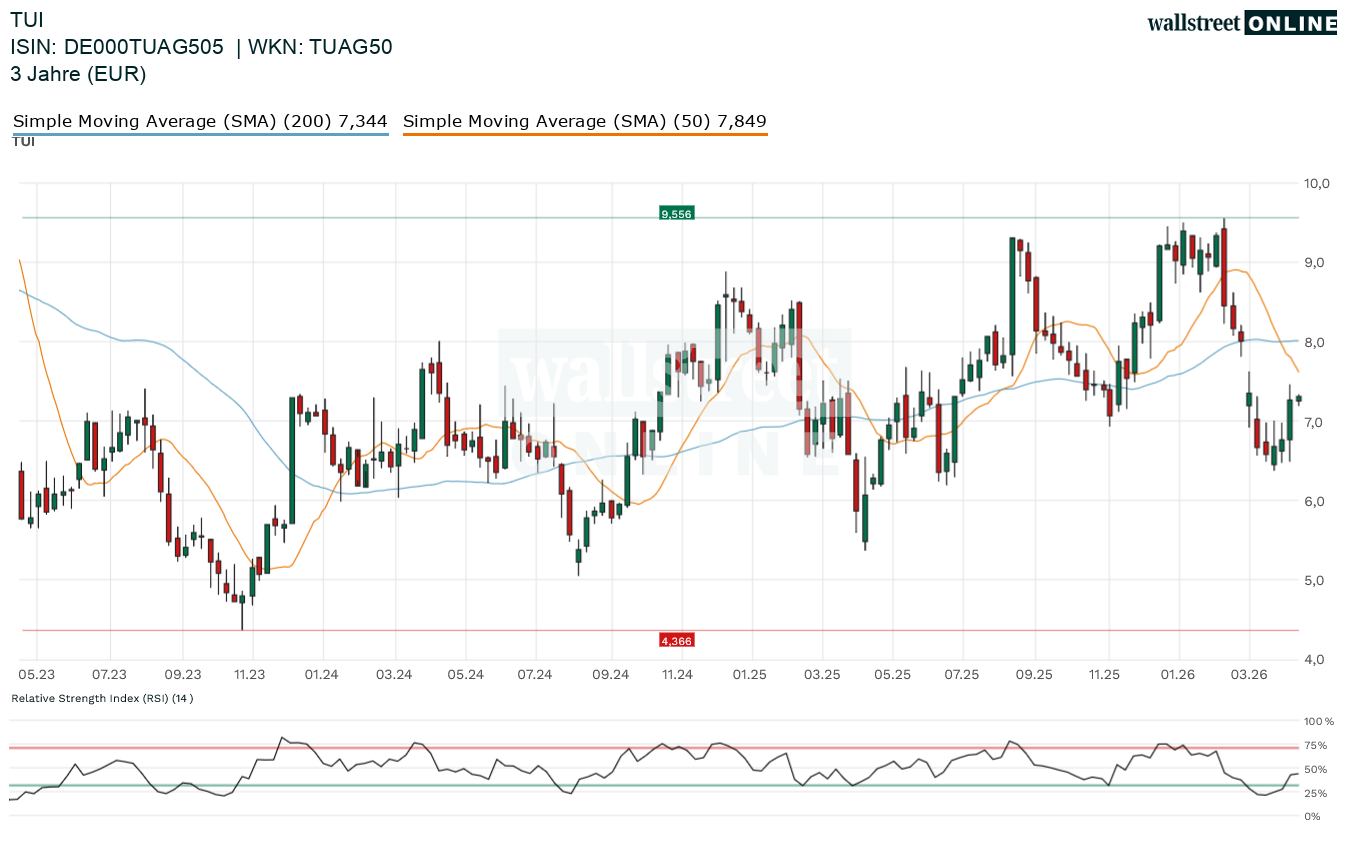Click the 03.26 date label on x-axis

1248,675
